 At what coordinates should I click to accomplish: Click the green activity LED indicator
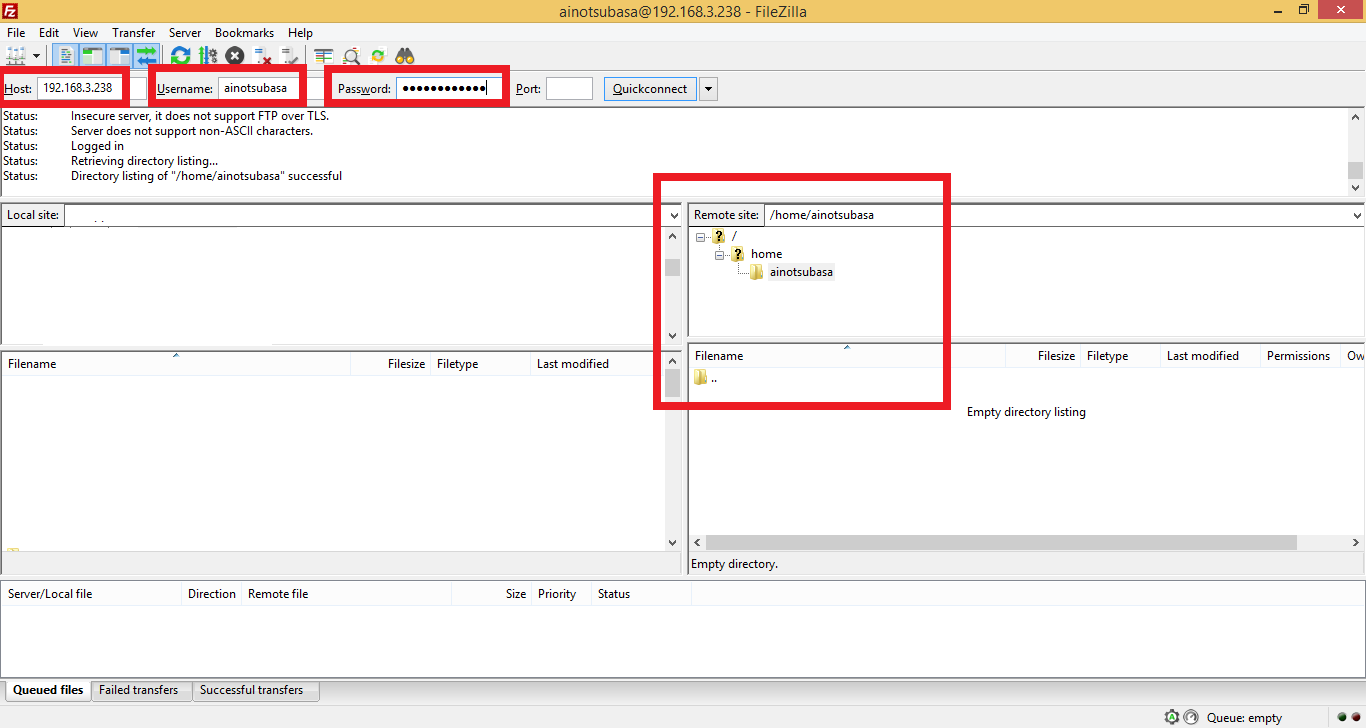pyautogui.click(x=1342, y=717)
